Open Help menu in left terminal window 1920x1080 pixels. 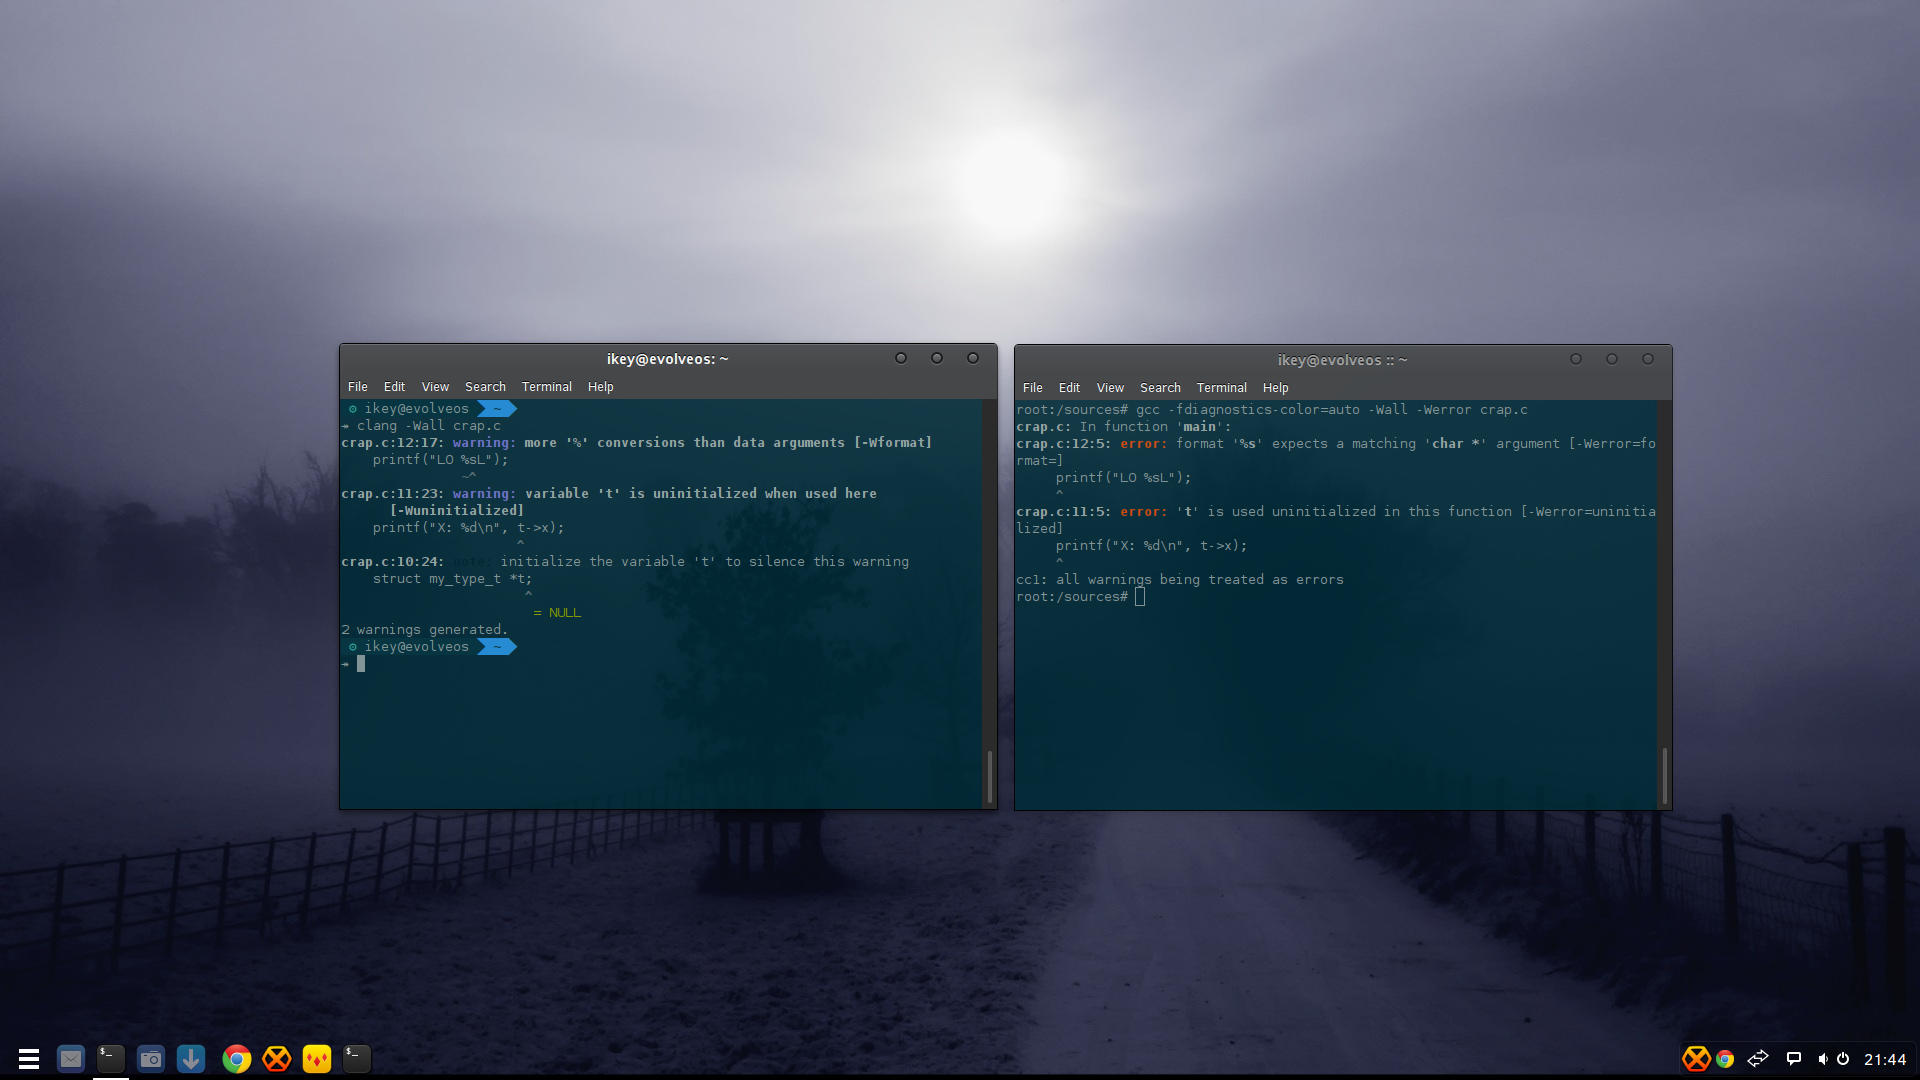601,387
